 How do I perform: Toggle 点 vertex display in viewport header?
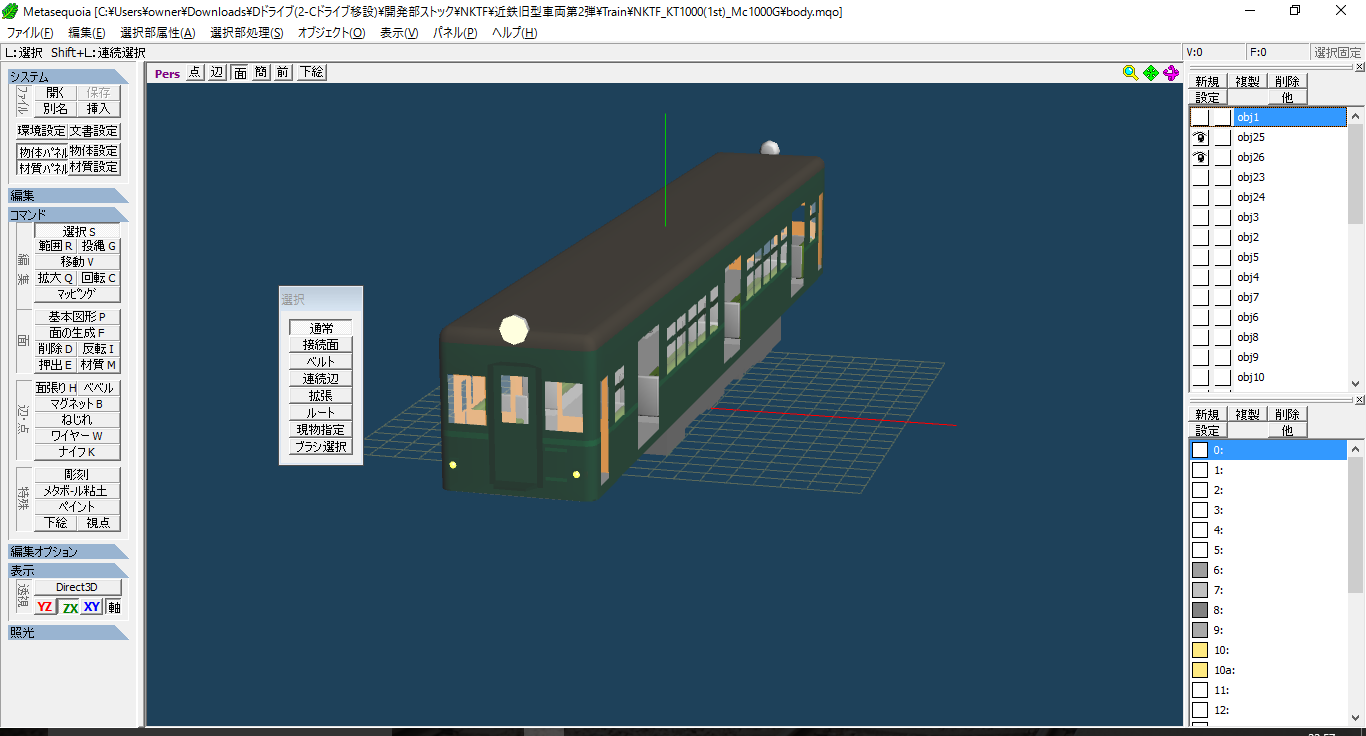(x=194, y=72)
